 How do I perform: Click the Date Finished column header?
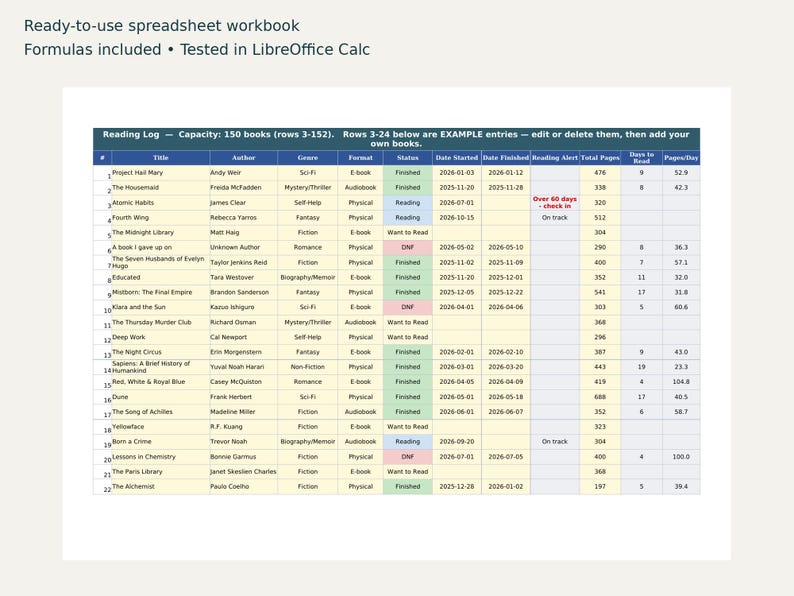pyautogui.click(x=505, y=157)
